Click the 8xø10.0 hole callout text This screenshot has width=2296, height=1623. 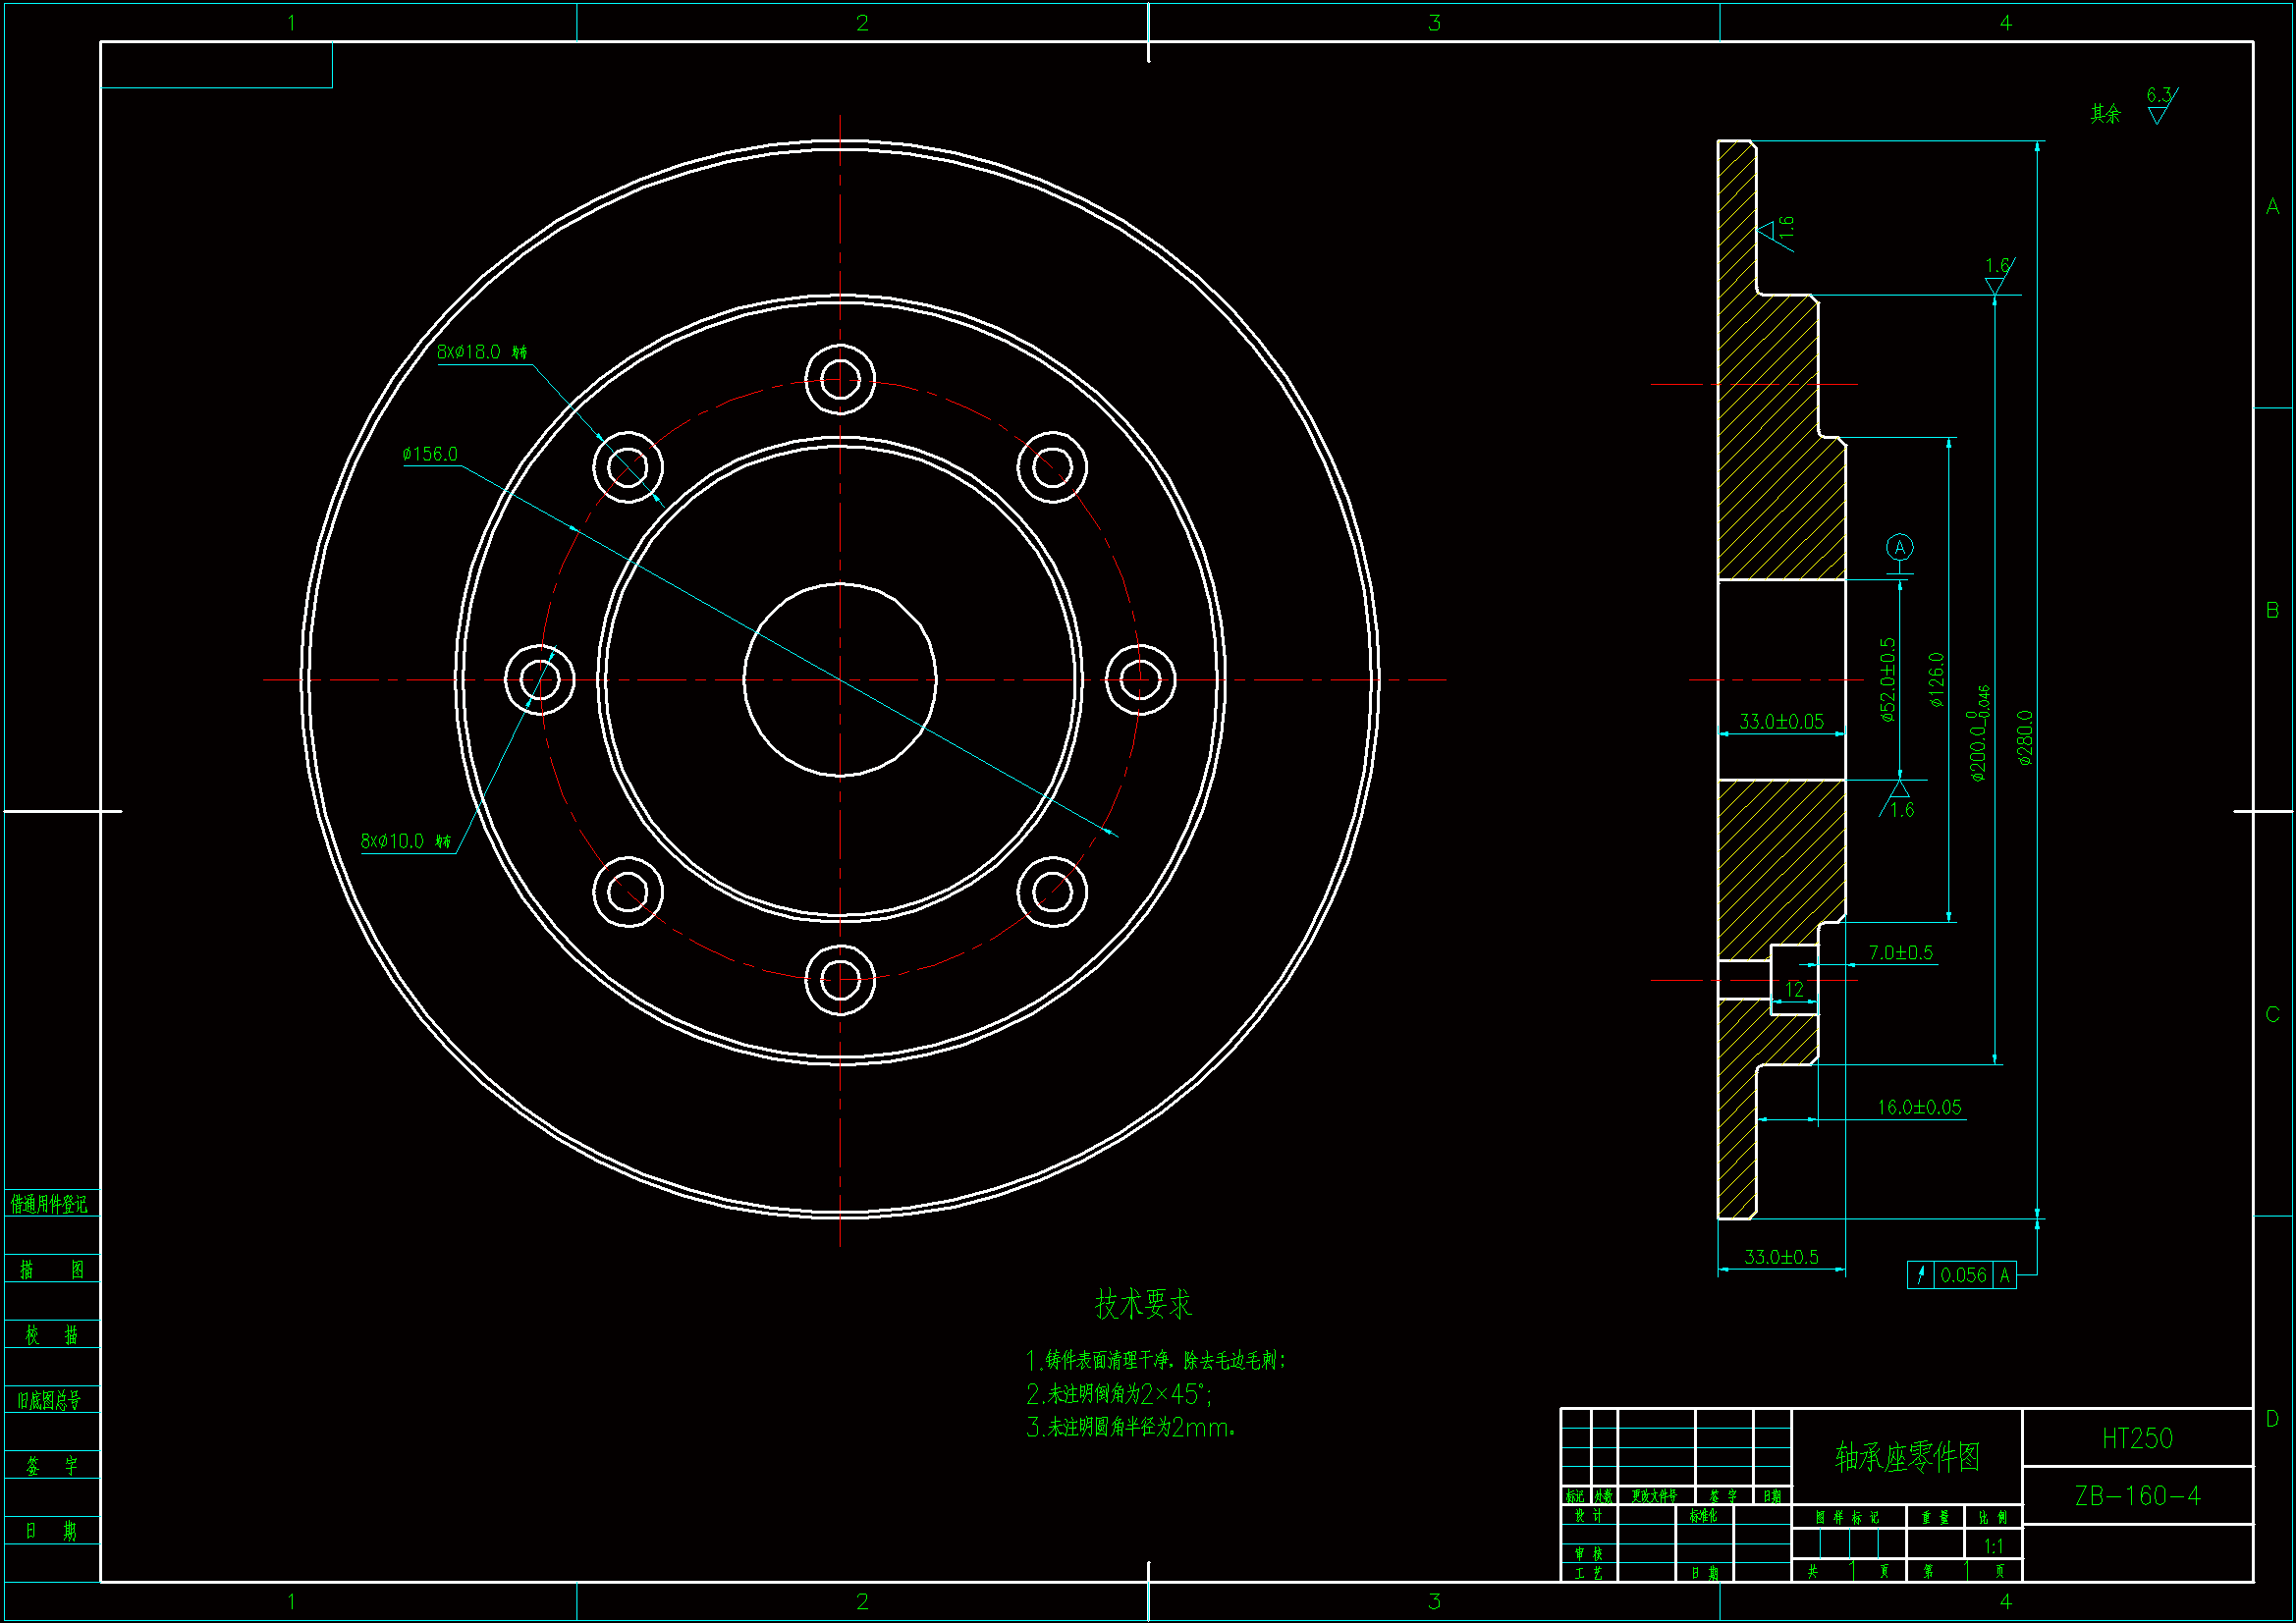click(x=405, y=841)
